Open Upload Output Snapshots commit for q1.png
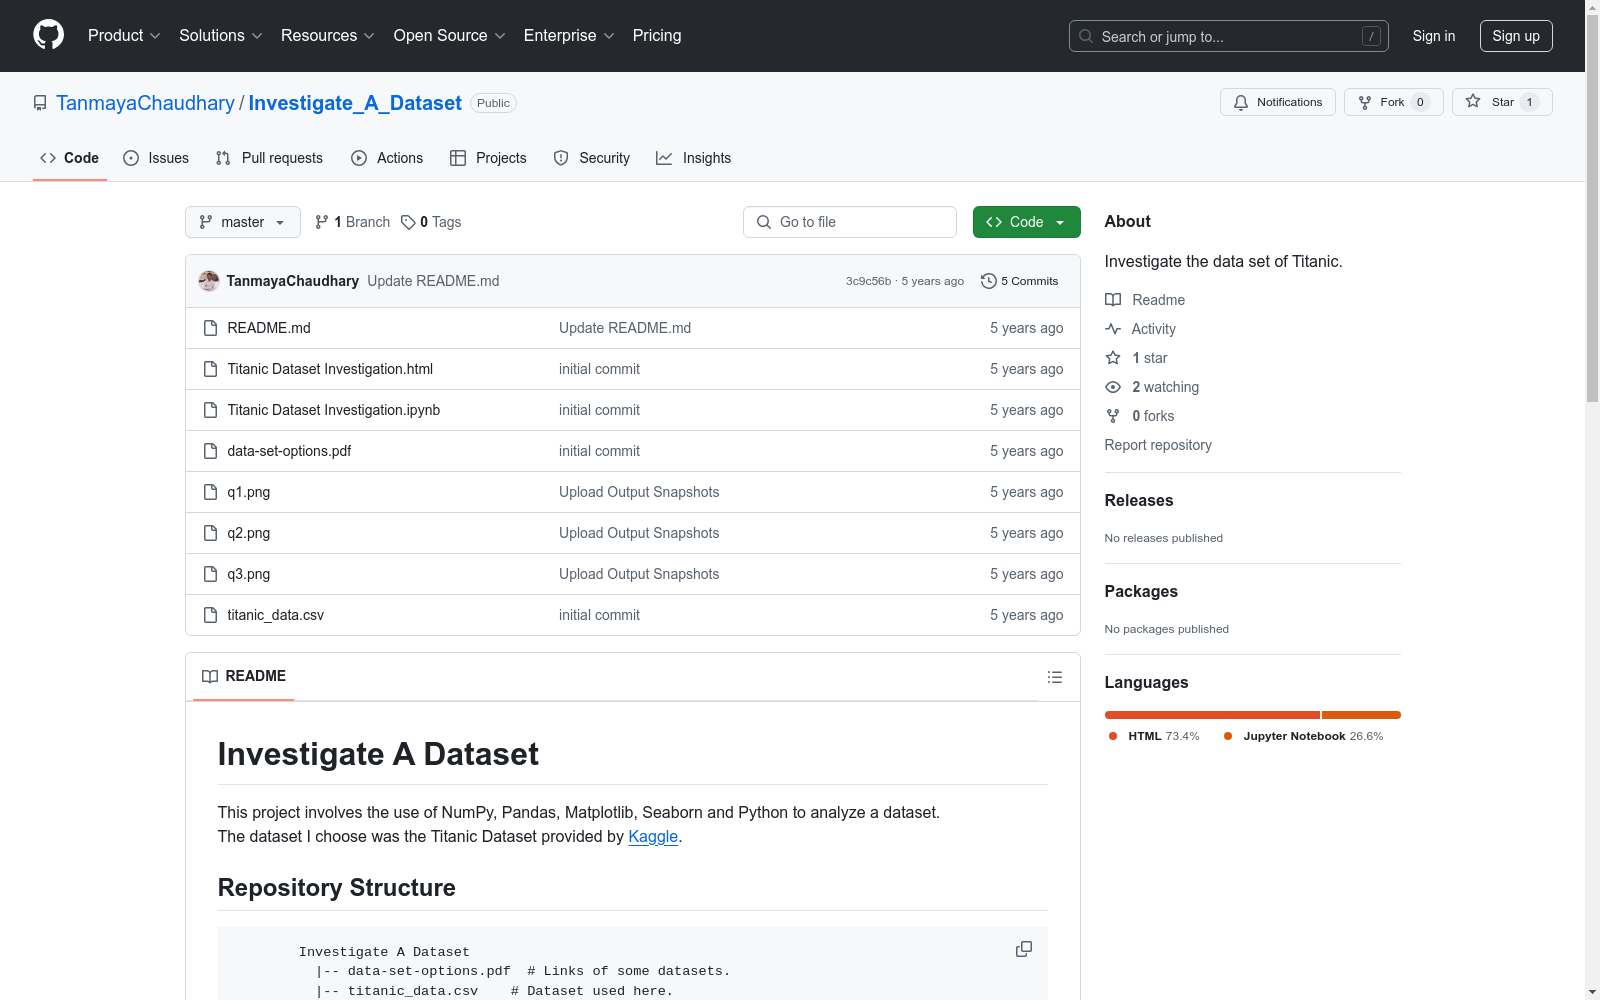This screenshot has height=1000, width=1600. [639, 492]
